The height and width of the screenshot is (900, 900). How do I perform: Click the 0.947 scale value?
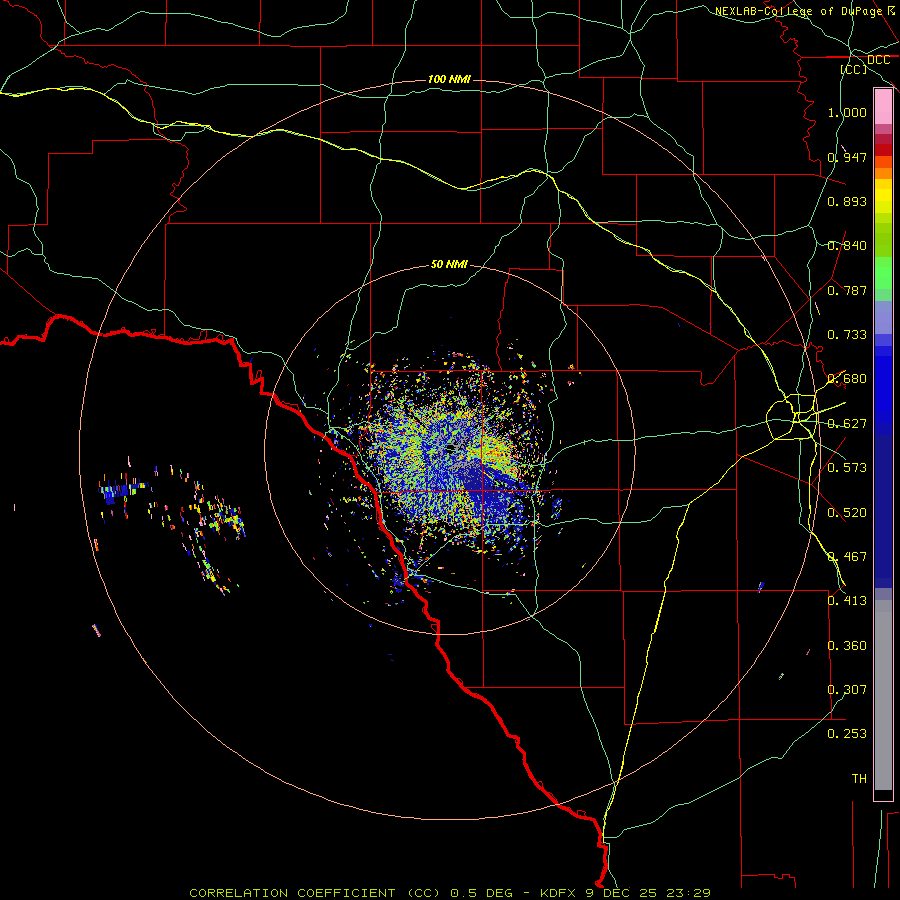(847, 157)
